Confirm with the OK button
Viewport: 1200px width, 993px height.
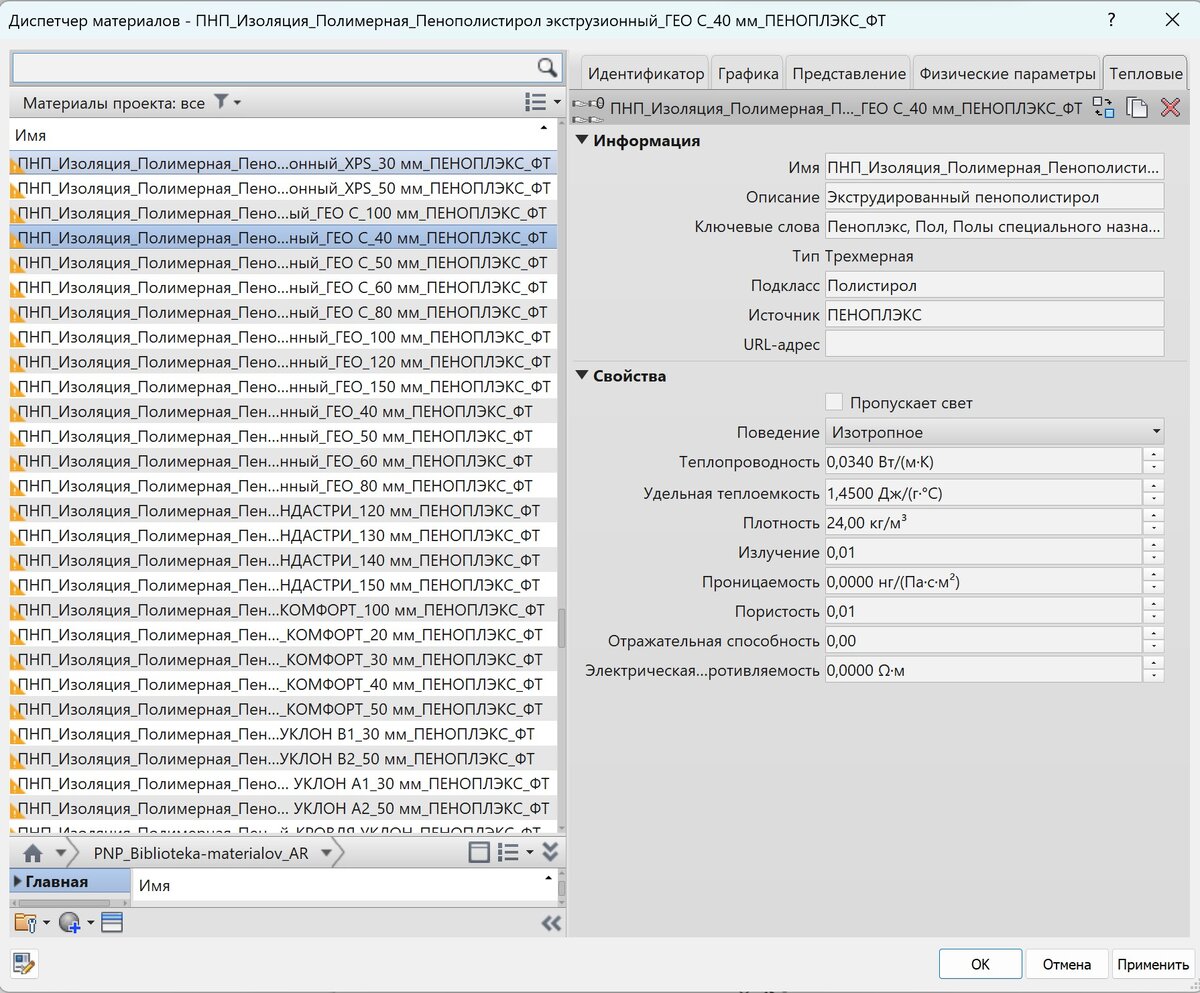tap(980, 964)
